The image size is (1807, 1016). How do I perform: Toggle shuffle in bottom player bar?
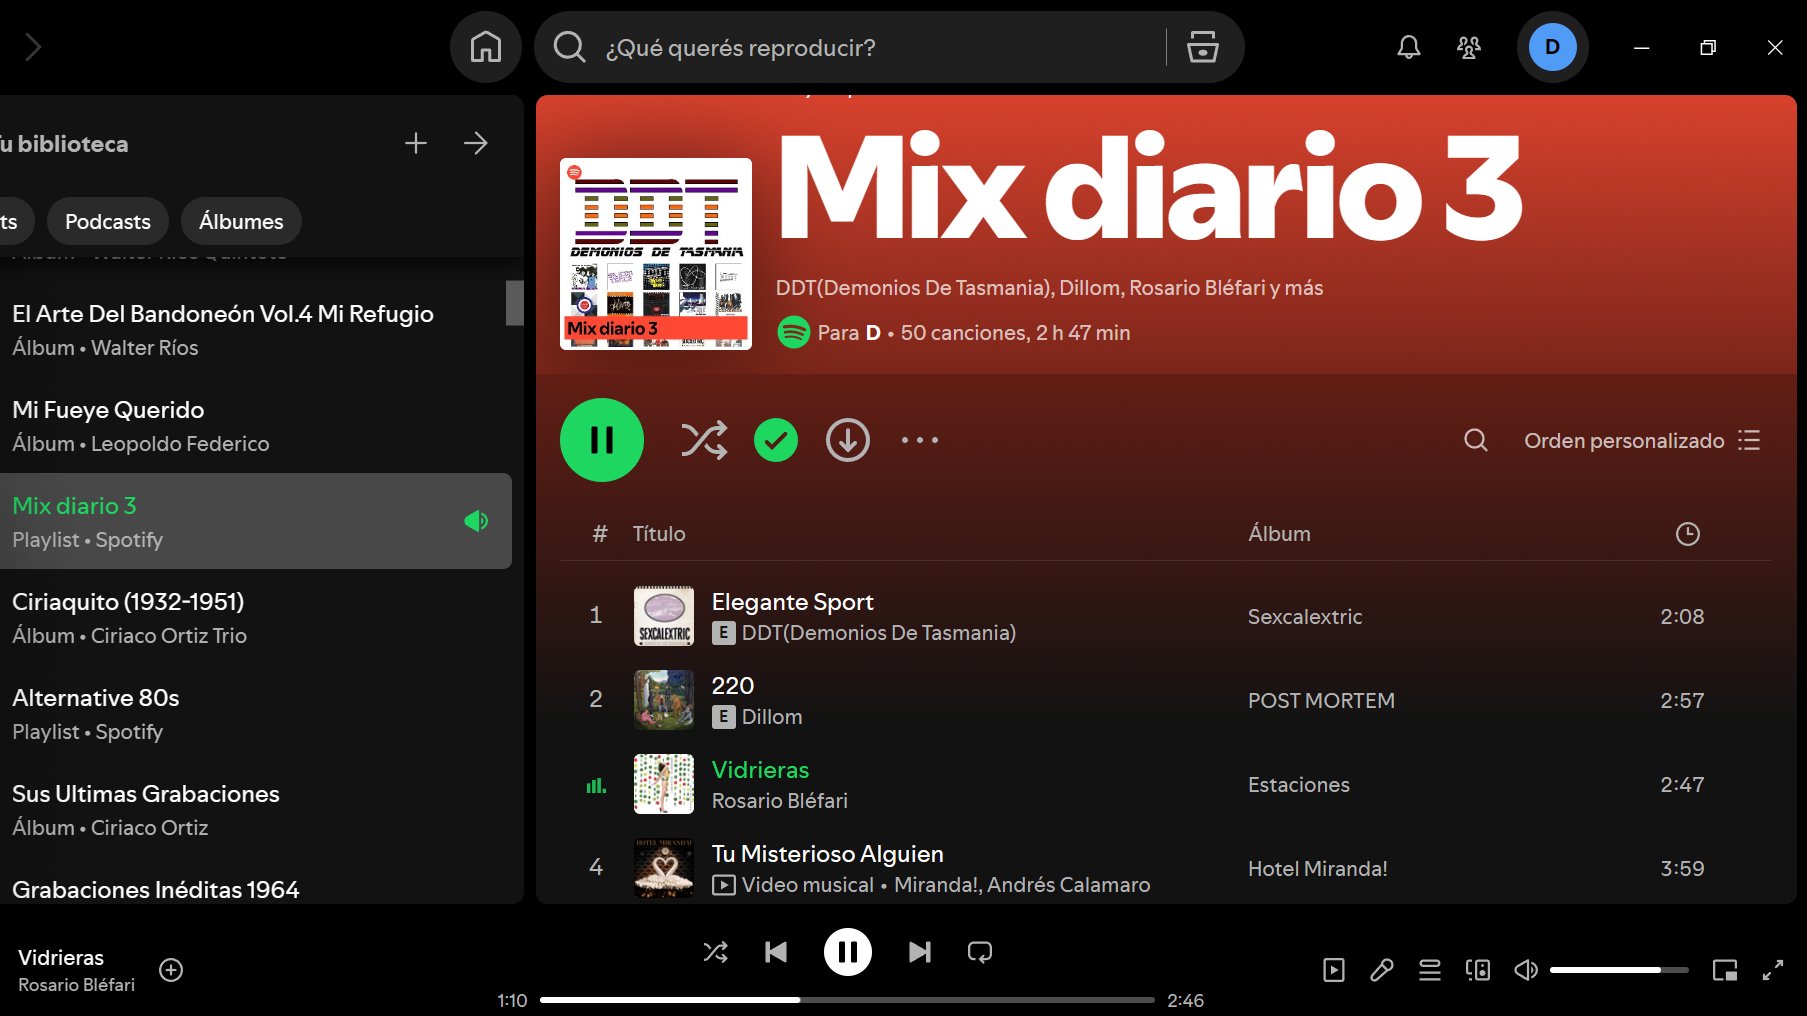(716, 952)
